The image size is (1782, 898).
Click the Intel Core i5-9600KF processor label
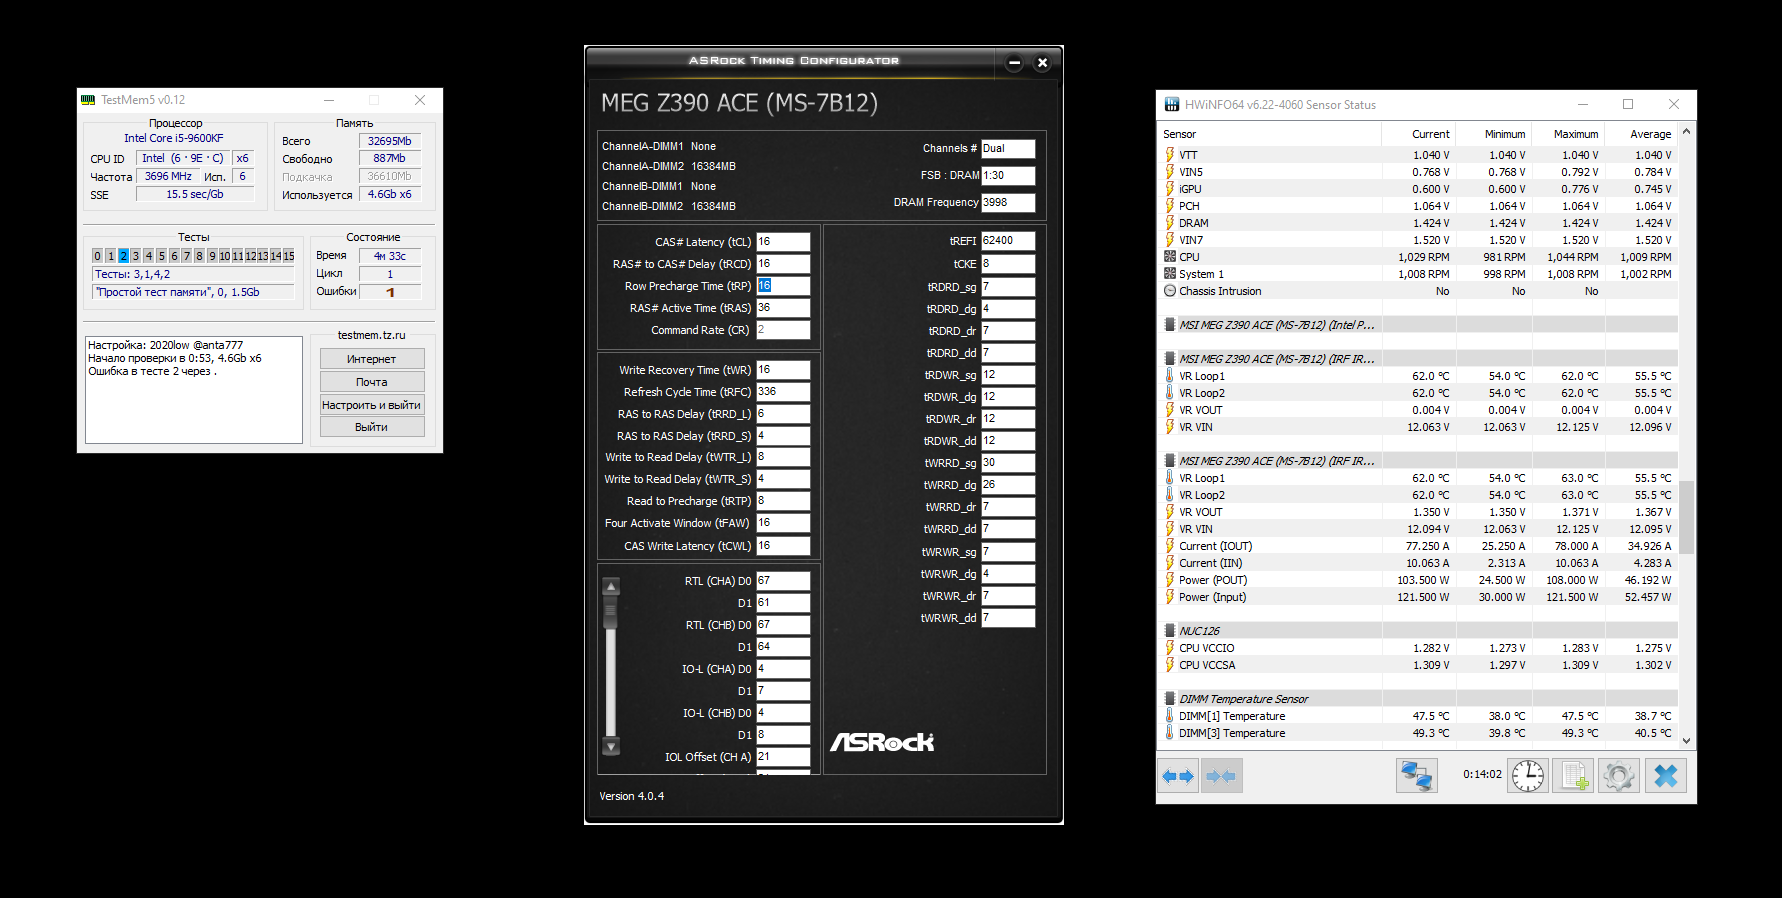point(174,138)
